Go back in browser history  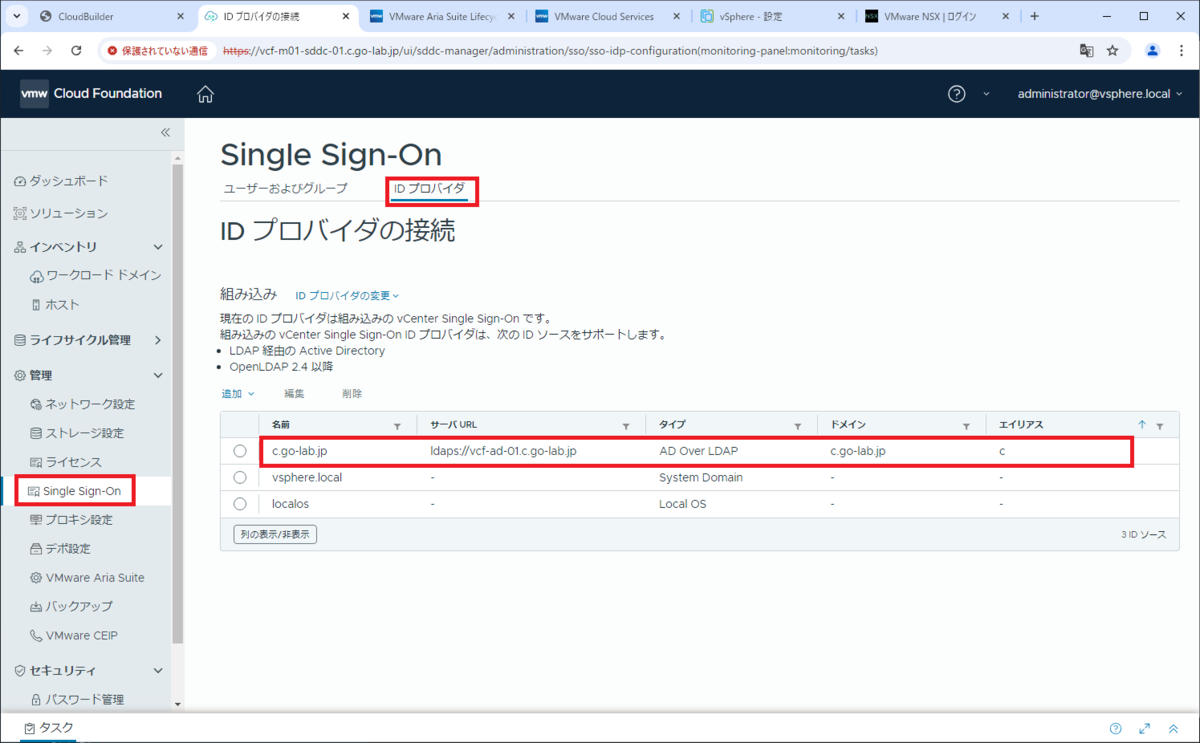(x=19, y=50)
